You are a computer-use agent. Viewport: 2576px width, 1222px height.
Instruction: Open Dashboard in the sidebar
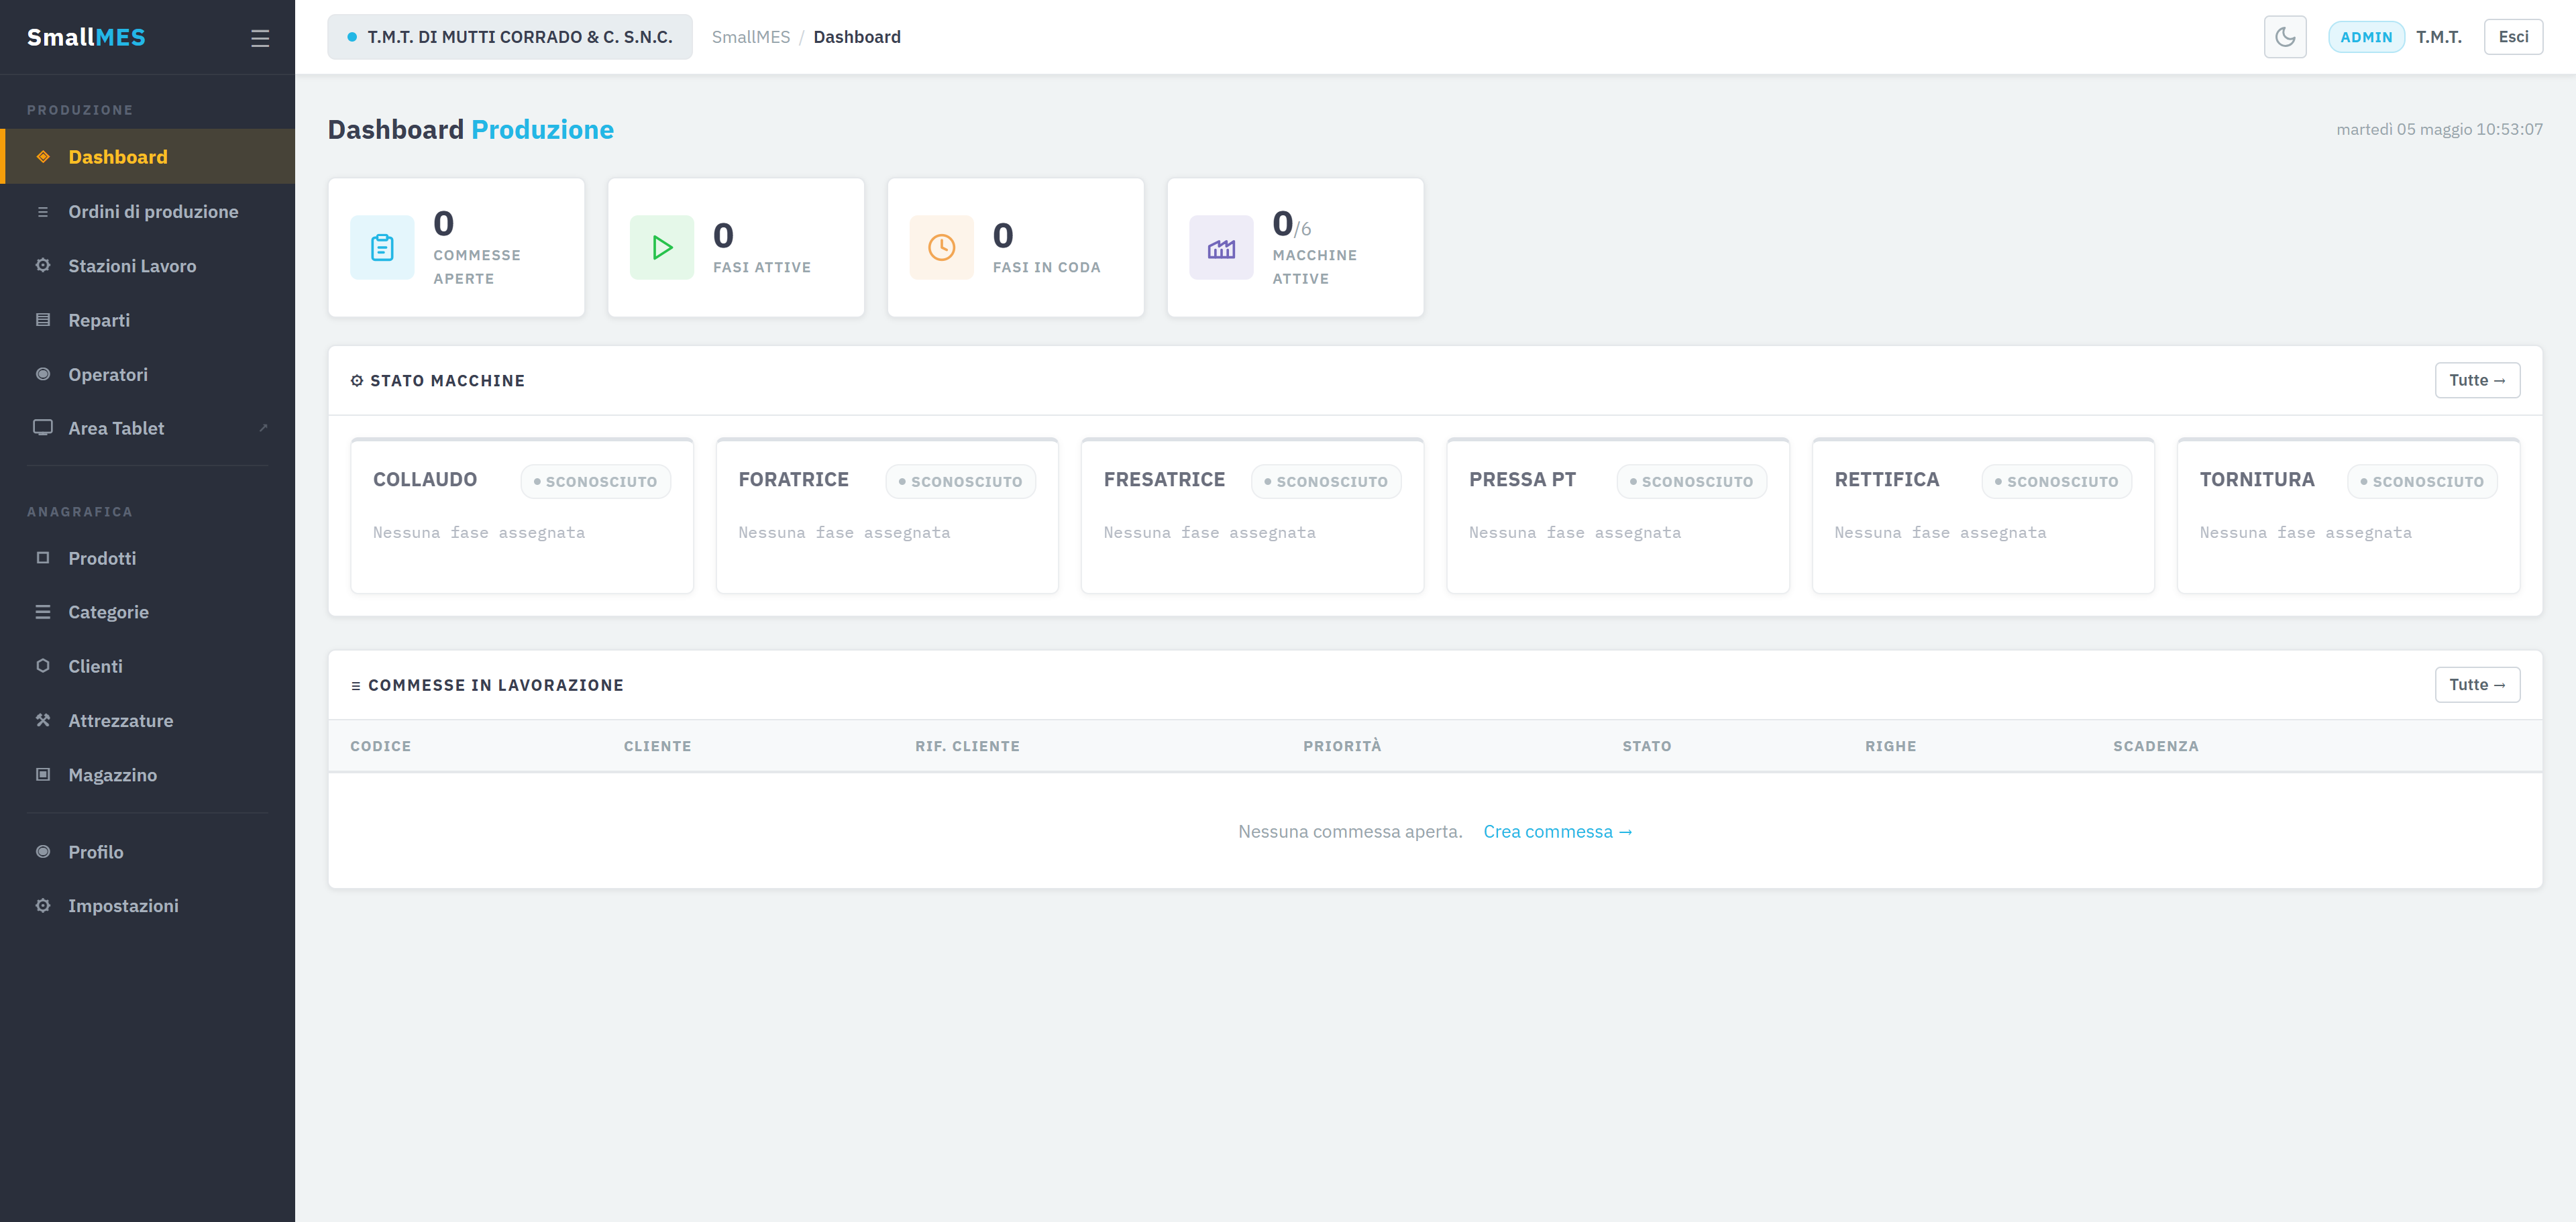coord(148,157)
